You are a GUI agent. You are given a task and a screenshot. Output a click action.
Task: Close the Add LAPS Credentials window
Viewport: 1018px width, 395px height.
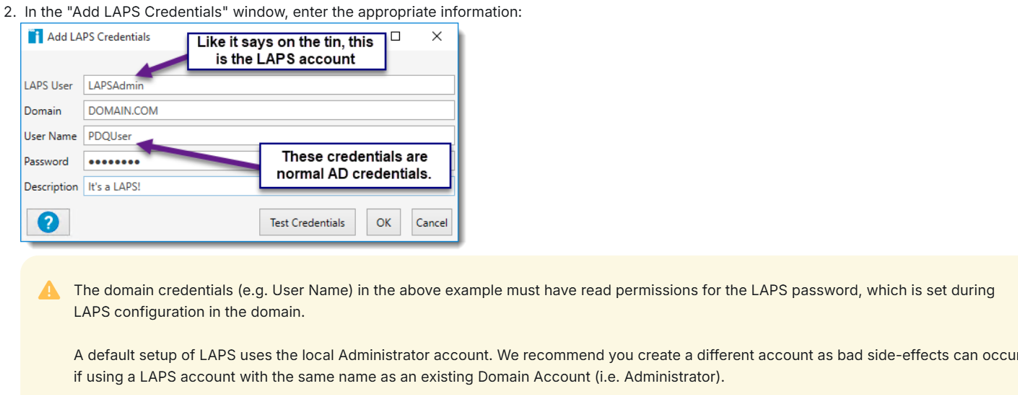coord(436,36)
